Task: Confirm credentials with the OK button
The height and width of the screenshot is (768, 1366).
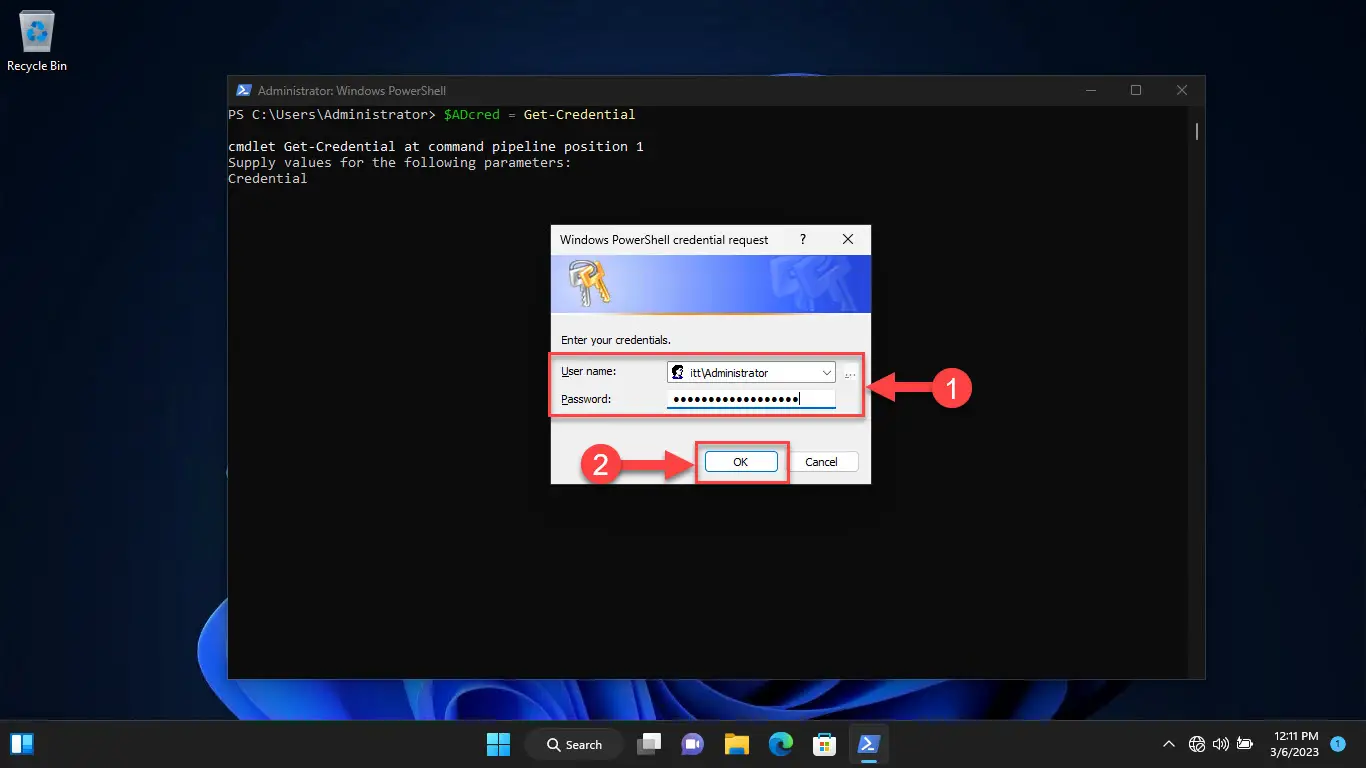Action: [741, 462]
